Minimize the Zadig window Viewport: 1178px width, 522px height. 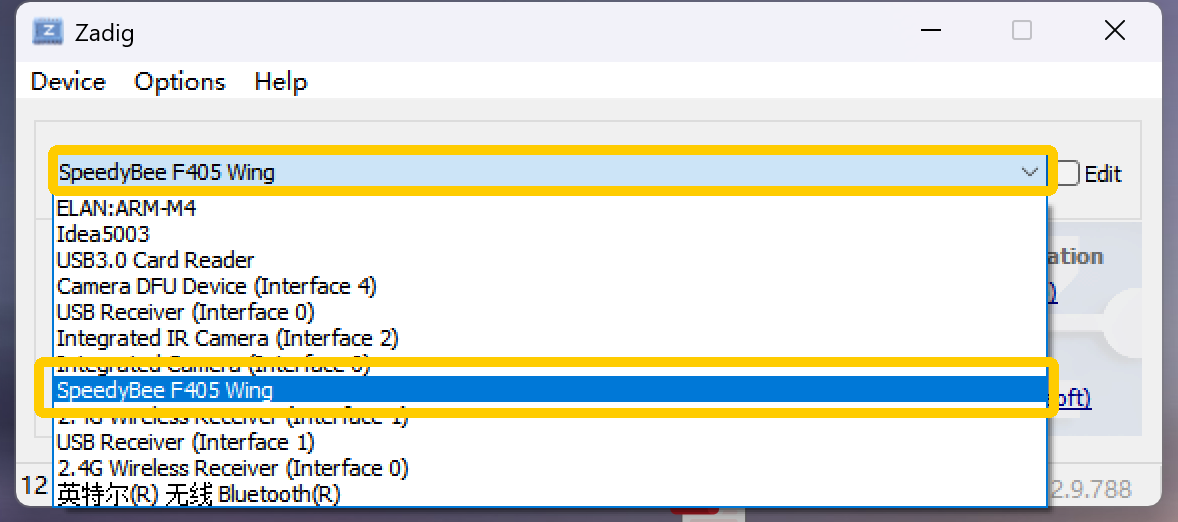tap(929, 30)
